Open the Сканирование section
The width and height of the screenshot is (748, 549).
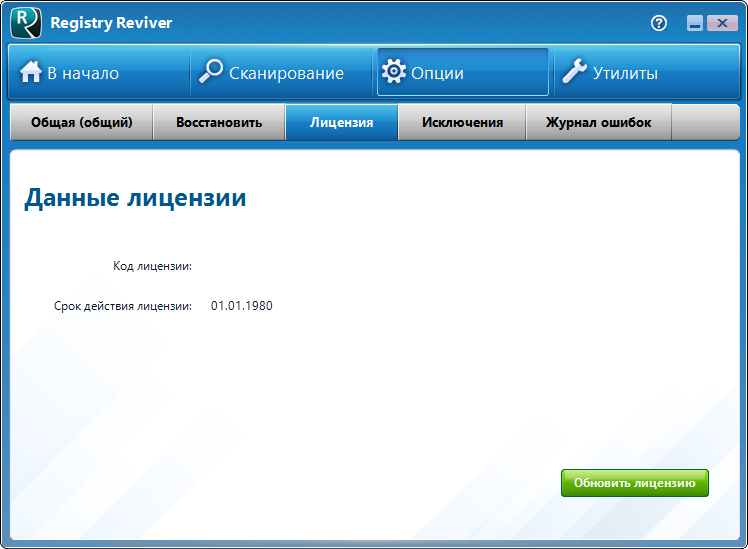click(x=281, y=73)
